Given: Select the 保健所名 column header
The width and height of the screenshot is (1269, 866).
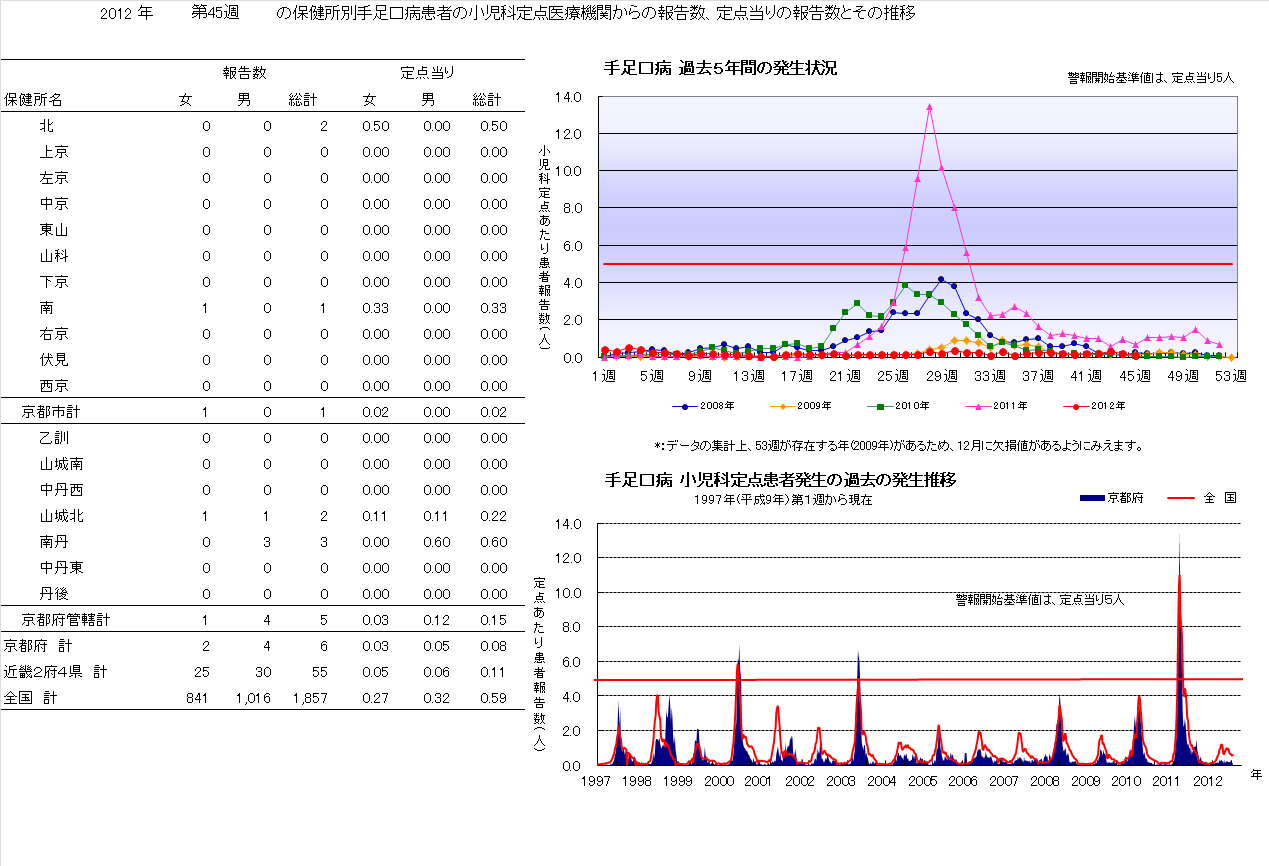Looking at the screenshot, I should (x=33, y=100).
